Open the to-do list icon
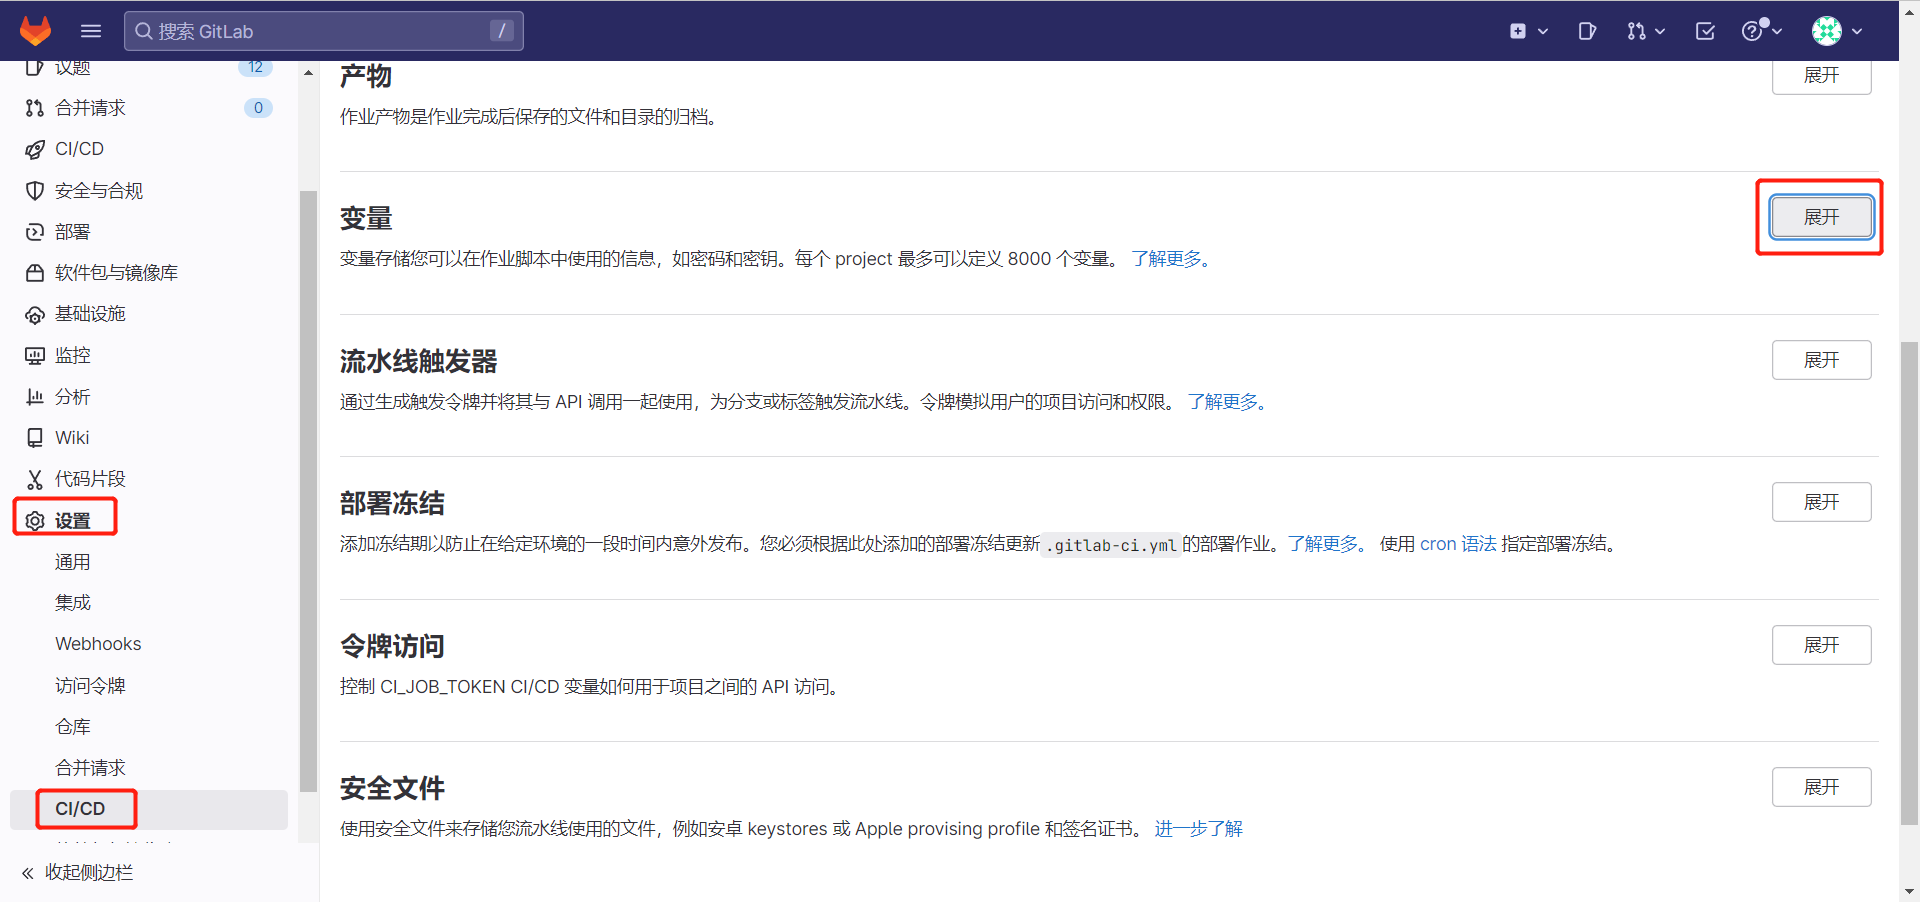 pos(1705,31)
